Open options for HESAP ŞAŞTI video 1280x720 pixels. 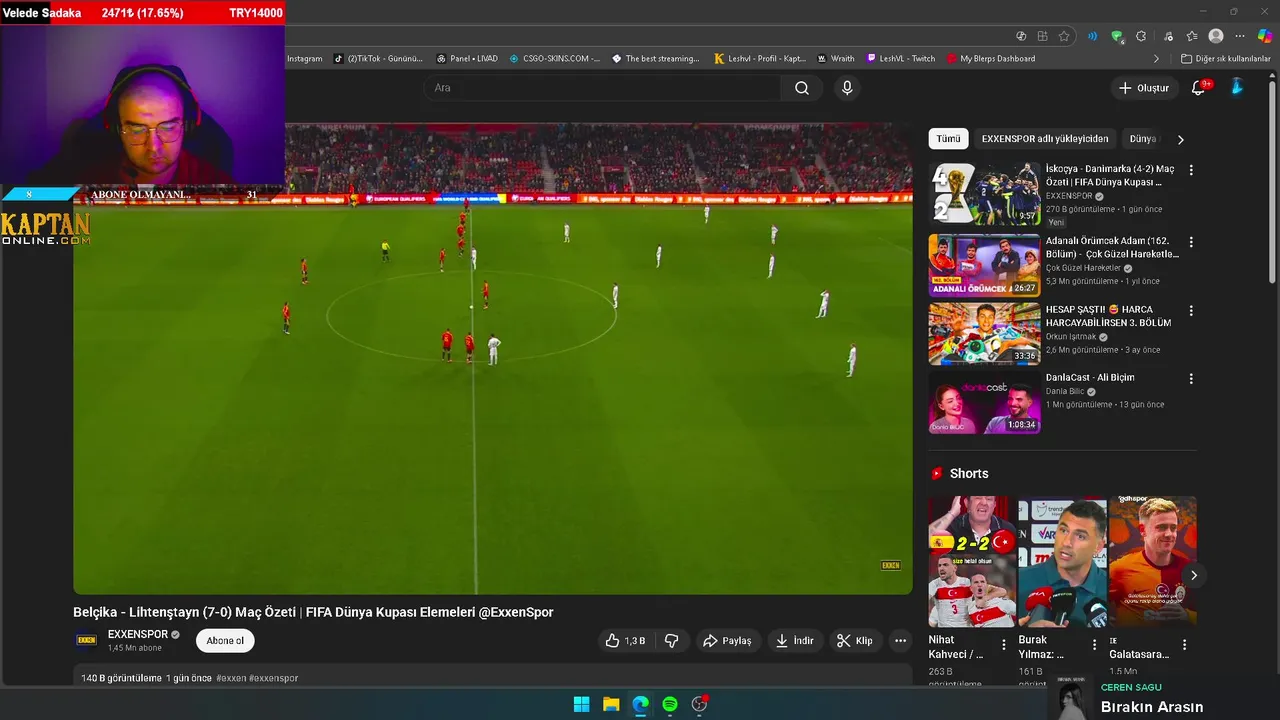point(1190,311)
